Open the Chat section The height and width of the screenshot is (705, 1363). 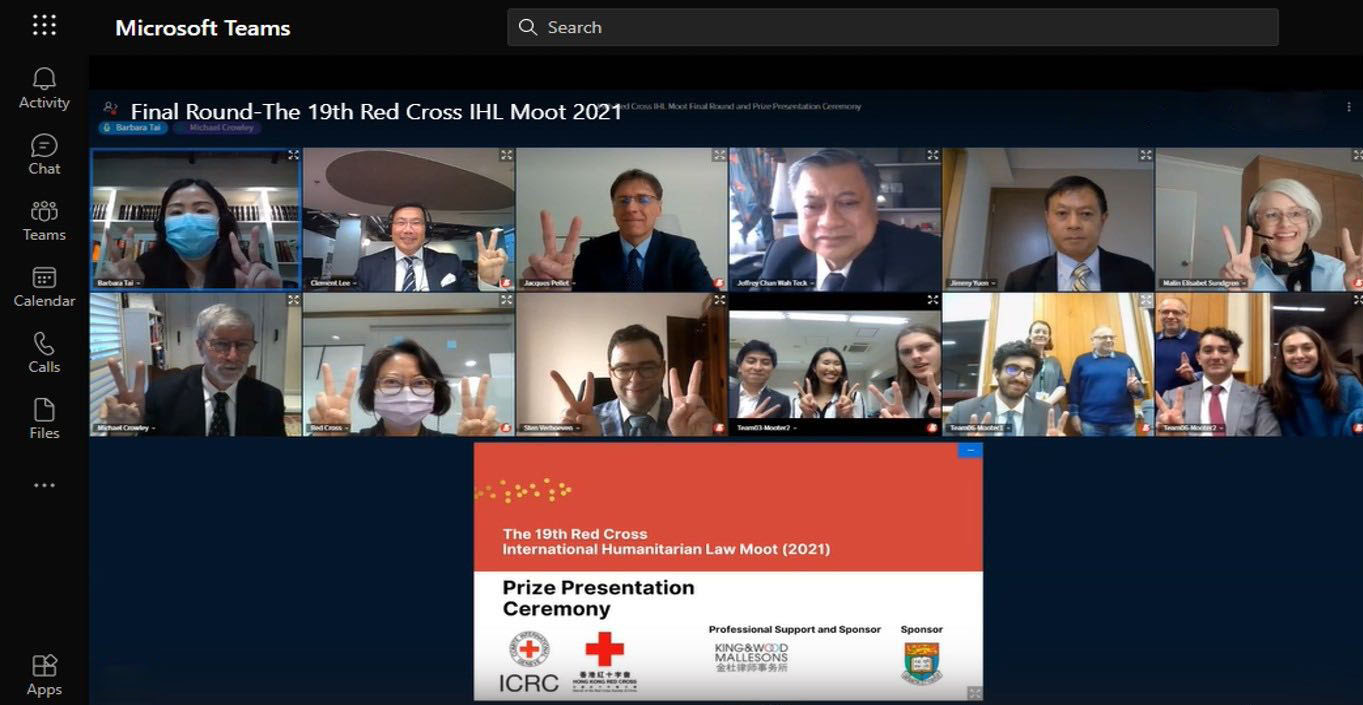44,154
